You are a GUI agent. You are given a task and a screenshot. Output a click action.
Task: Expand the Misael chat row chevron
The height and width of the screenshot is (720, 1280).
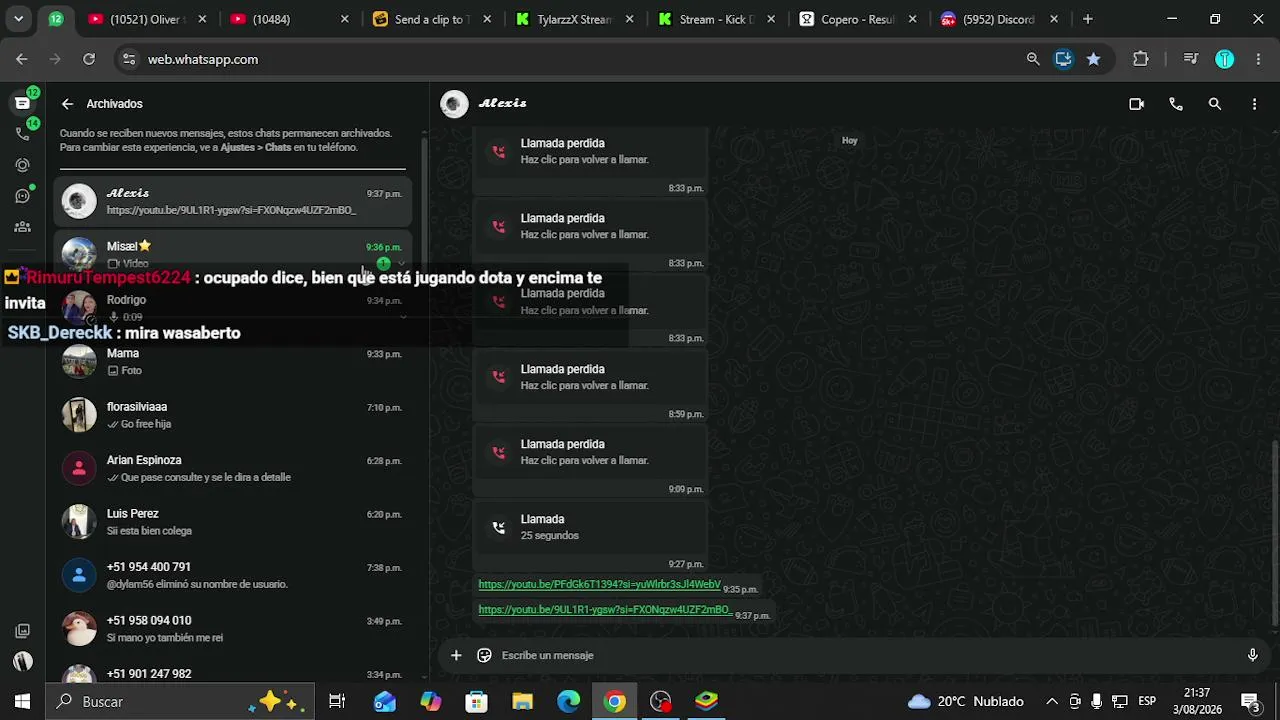tap(401, 264)
